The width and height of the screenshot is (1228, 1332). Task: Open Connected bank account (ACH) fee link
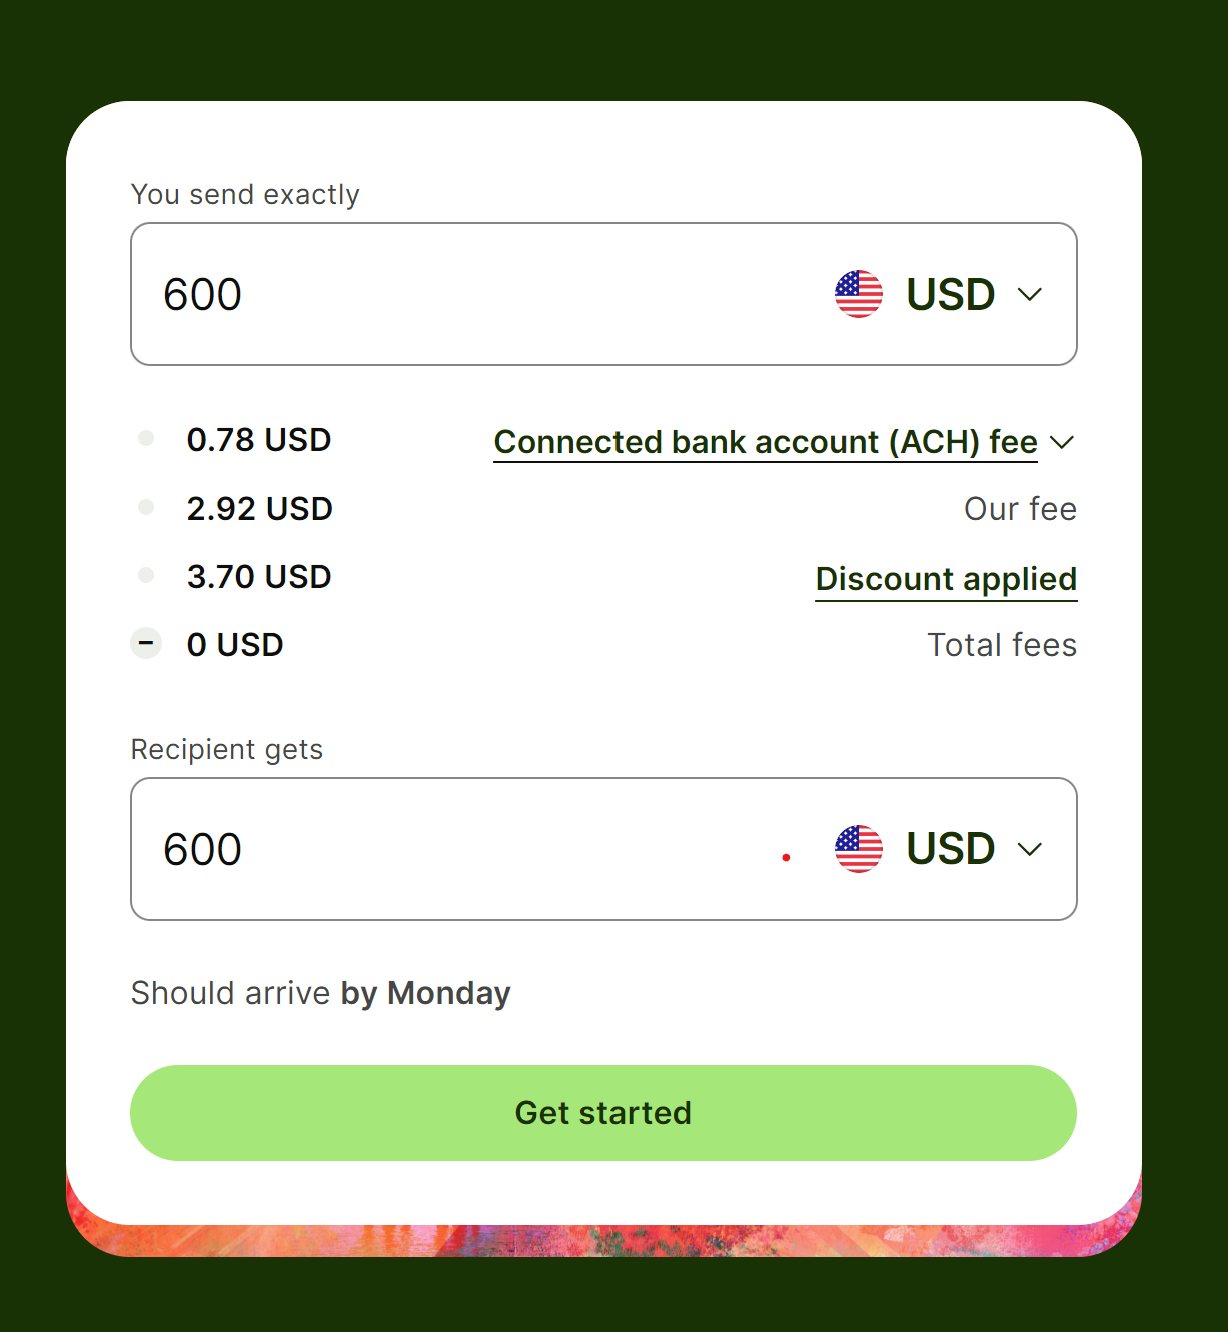[766, 442]
